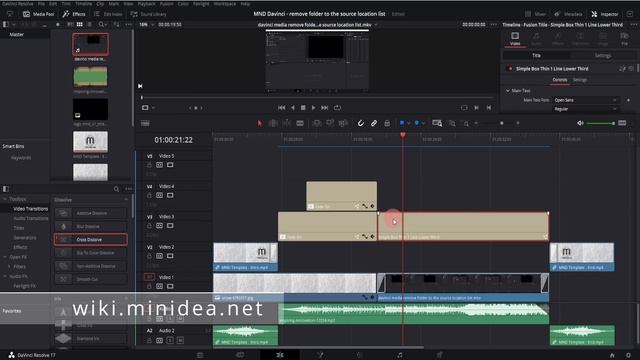Add a blue Flag to clip
The image size is (640, 360).
click(402, 123)
